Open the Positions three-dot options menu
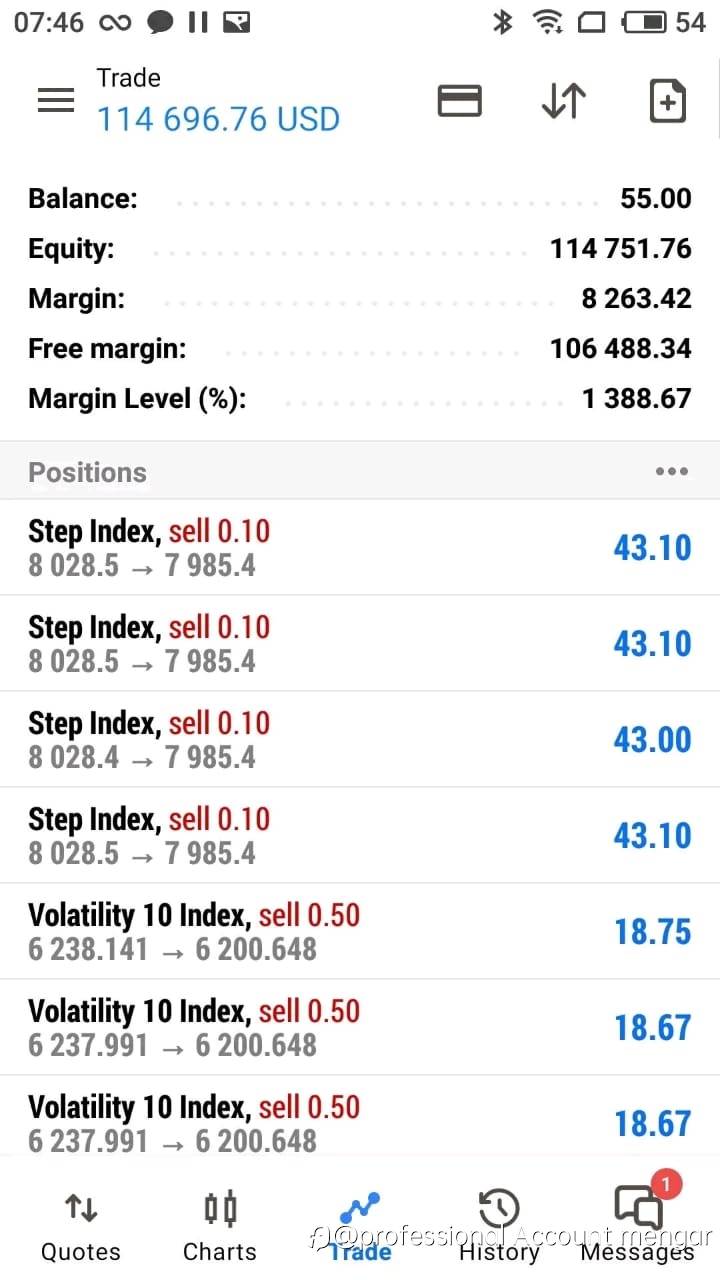The height and width of the screenshot is (1280, 720). point(671,472)
